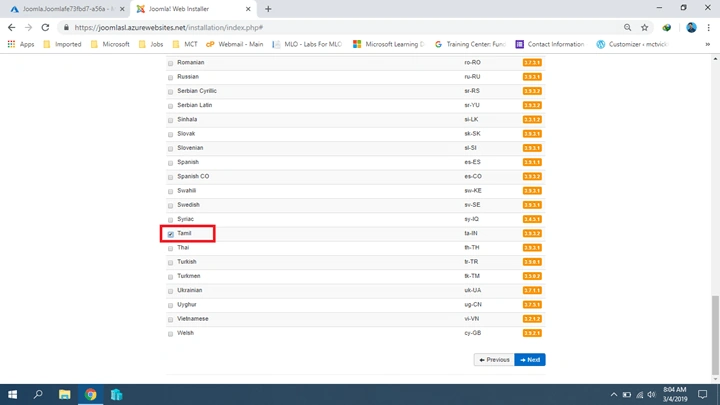
Task: Open the MCT bookmarks folder
Action: 185,44
